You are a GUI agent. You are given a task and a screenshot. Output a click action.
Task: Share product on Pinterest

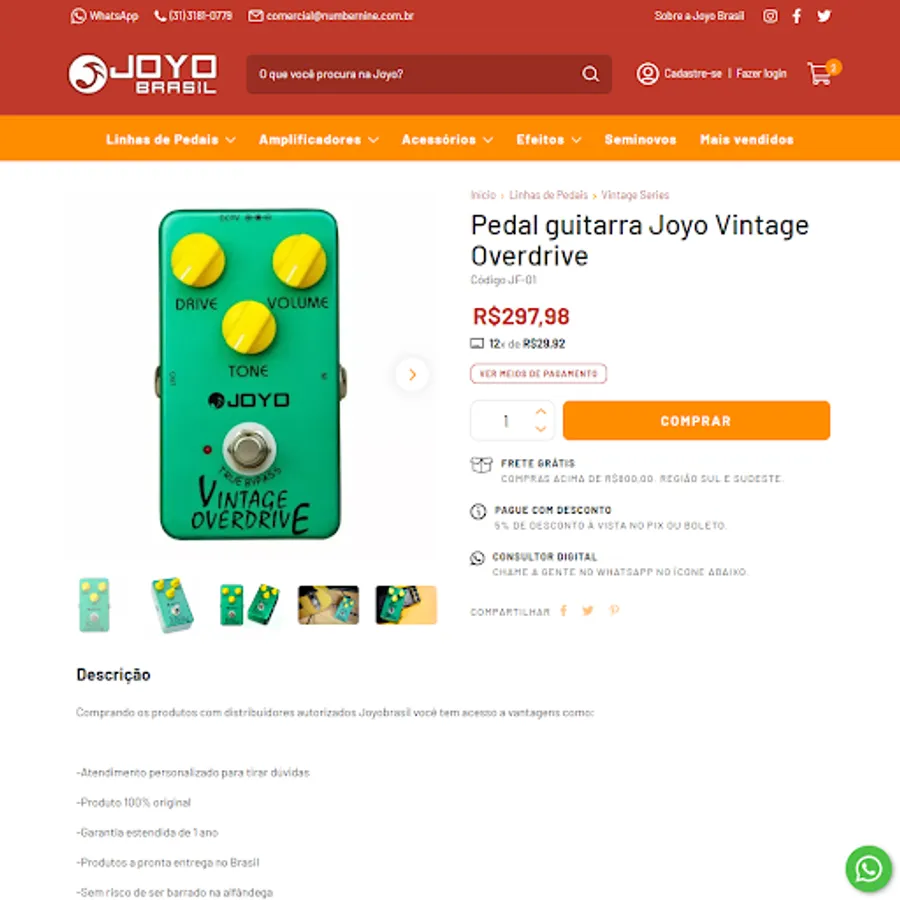coord(614,610)
